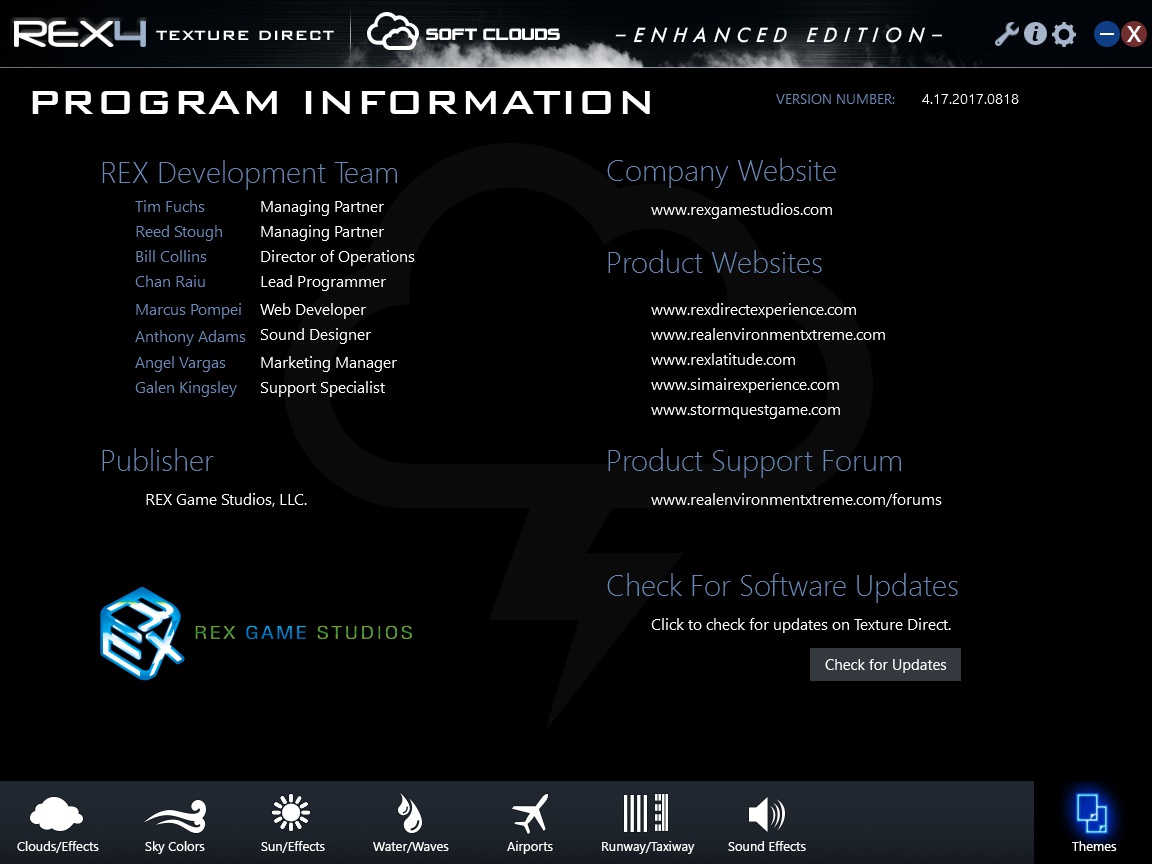The image size is (1152, 864).
Task: Click the name Bill Collins
Action: click(x=170, y=257)
